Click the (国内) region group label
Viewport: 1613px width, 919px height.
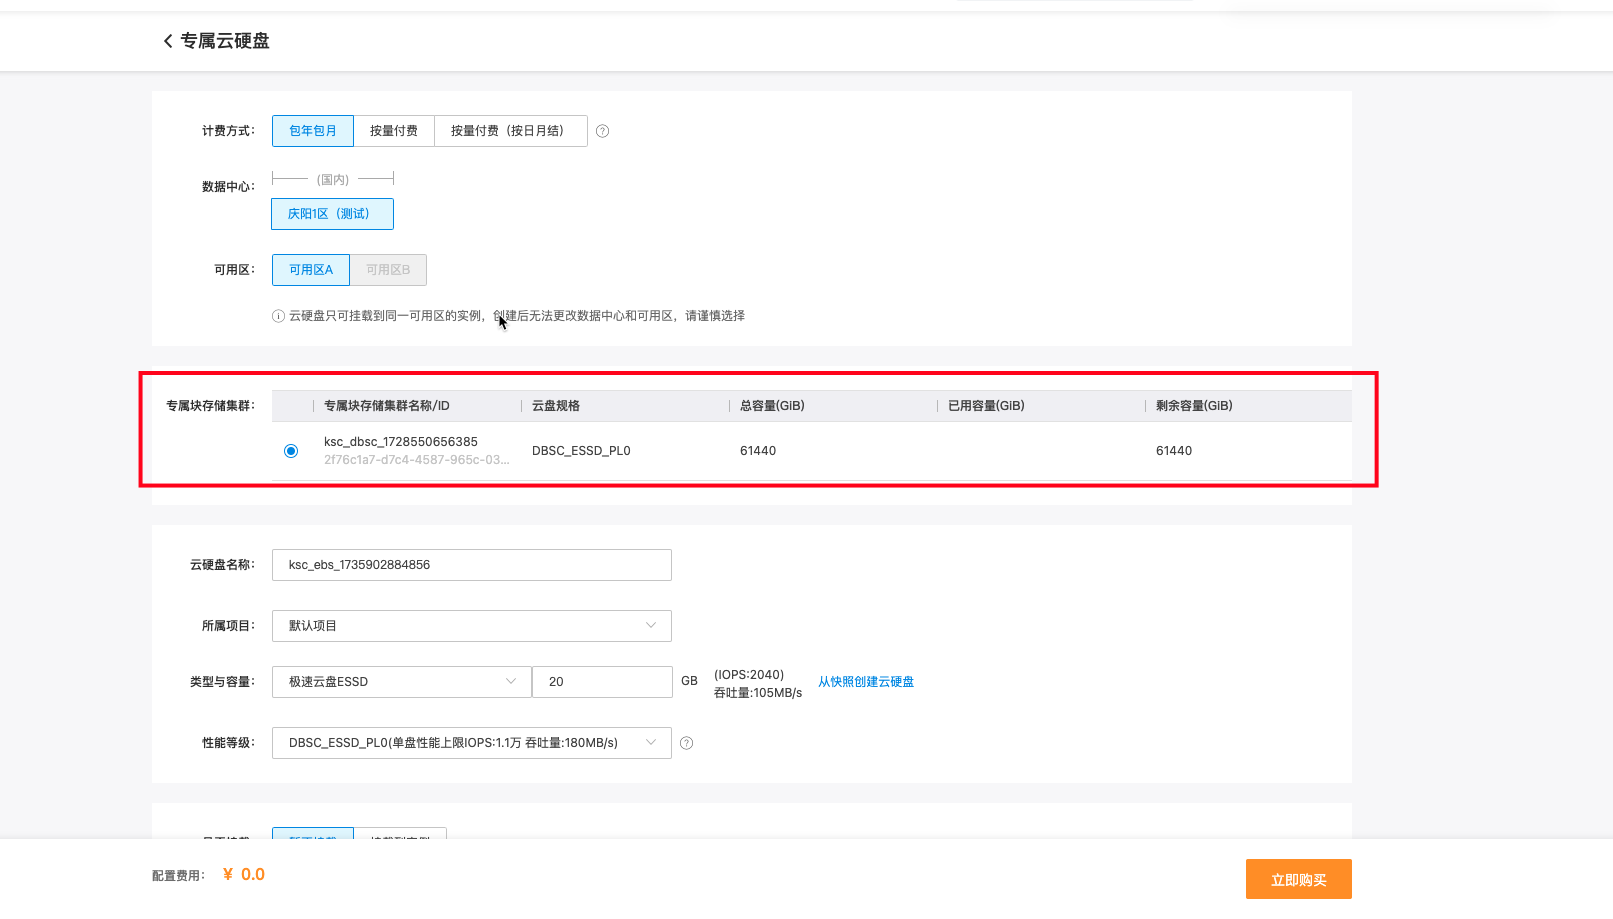pos(333,180)
